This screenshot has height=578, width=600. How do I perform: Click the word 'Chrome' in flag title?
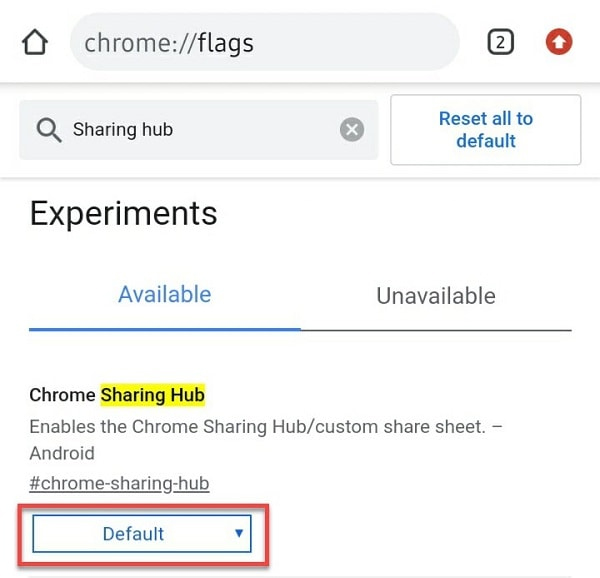coord(62,395)
